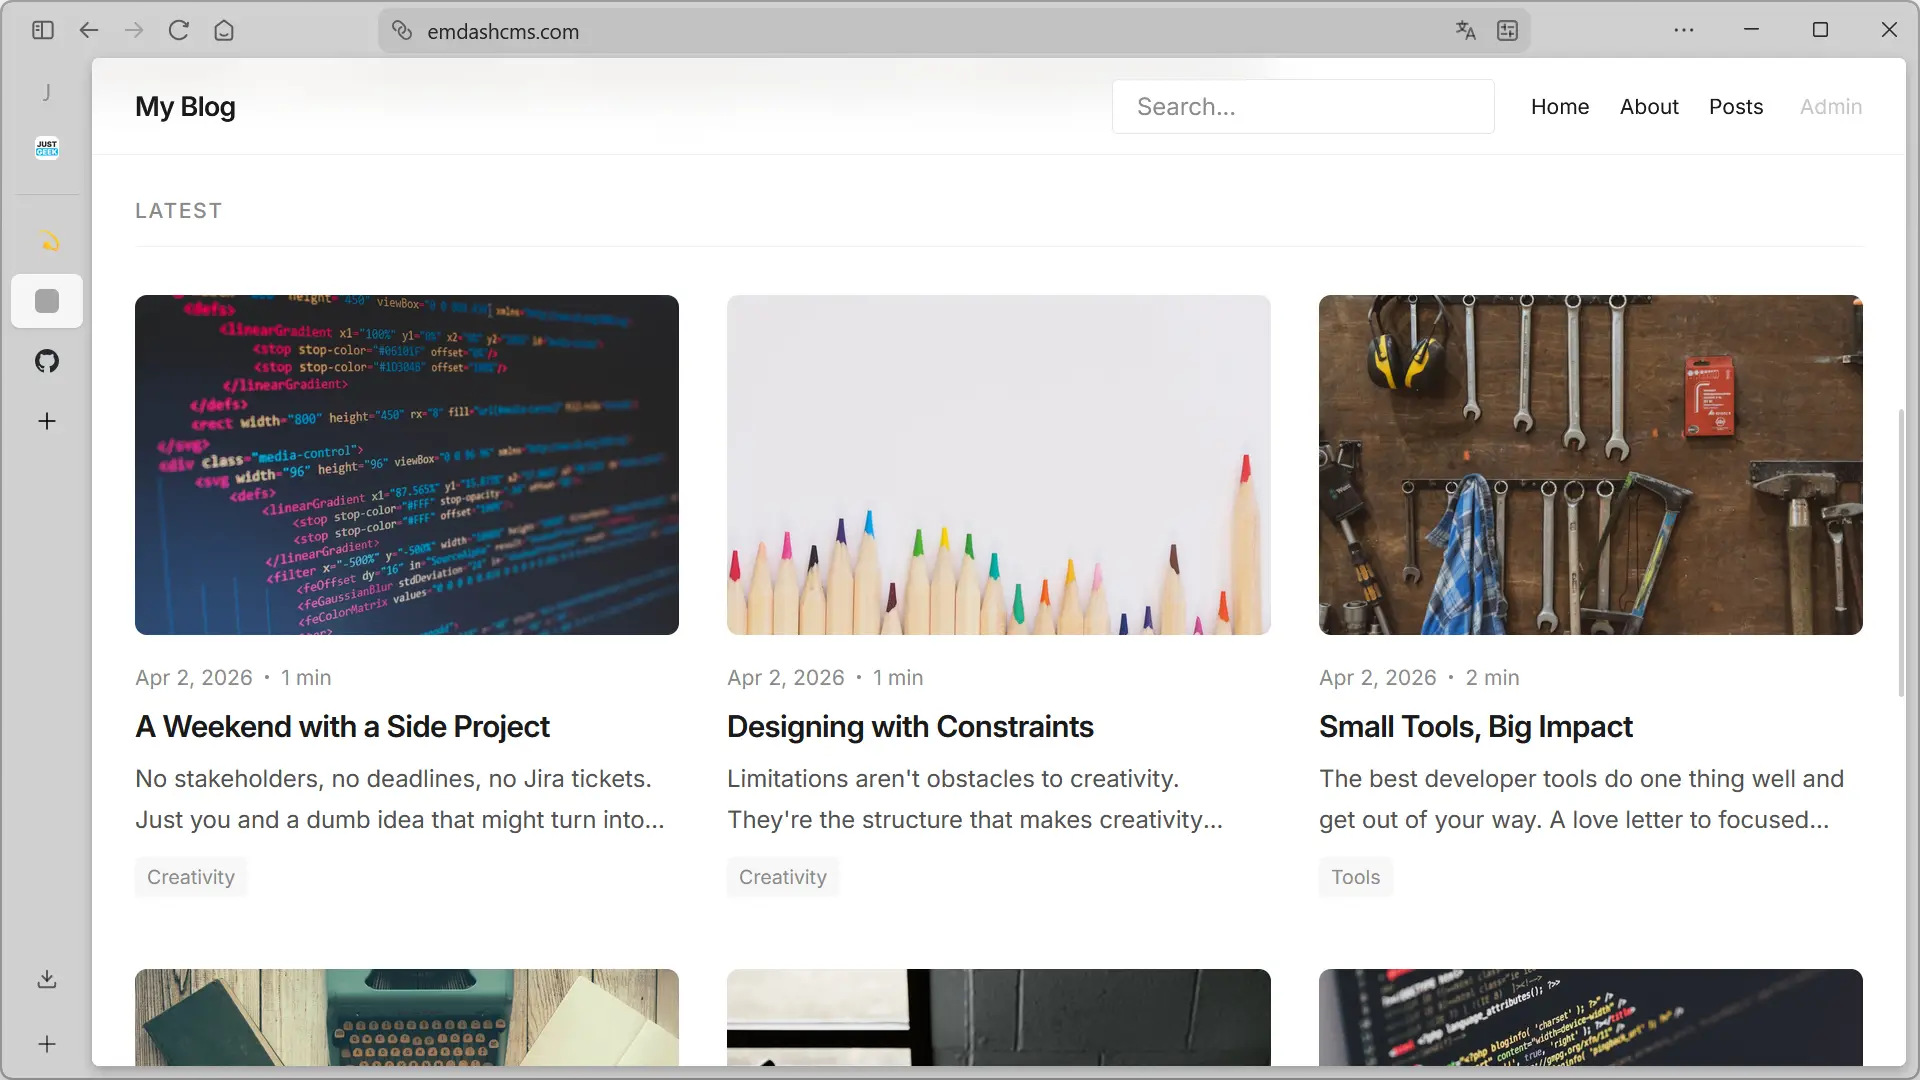Image resolution: width=1920 pixels, height=1080 pixels.
Task: Click the Tools category tag
Action: pos(1355,877)
